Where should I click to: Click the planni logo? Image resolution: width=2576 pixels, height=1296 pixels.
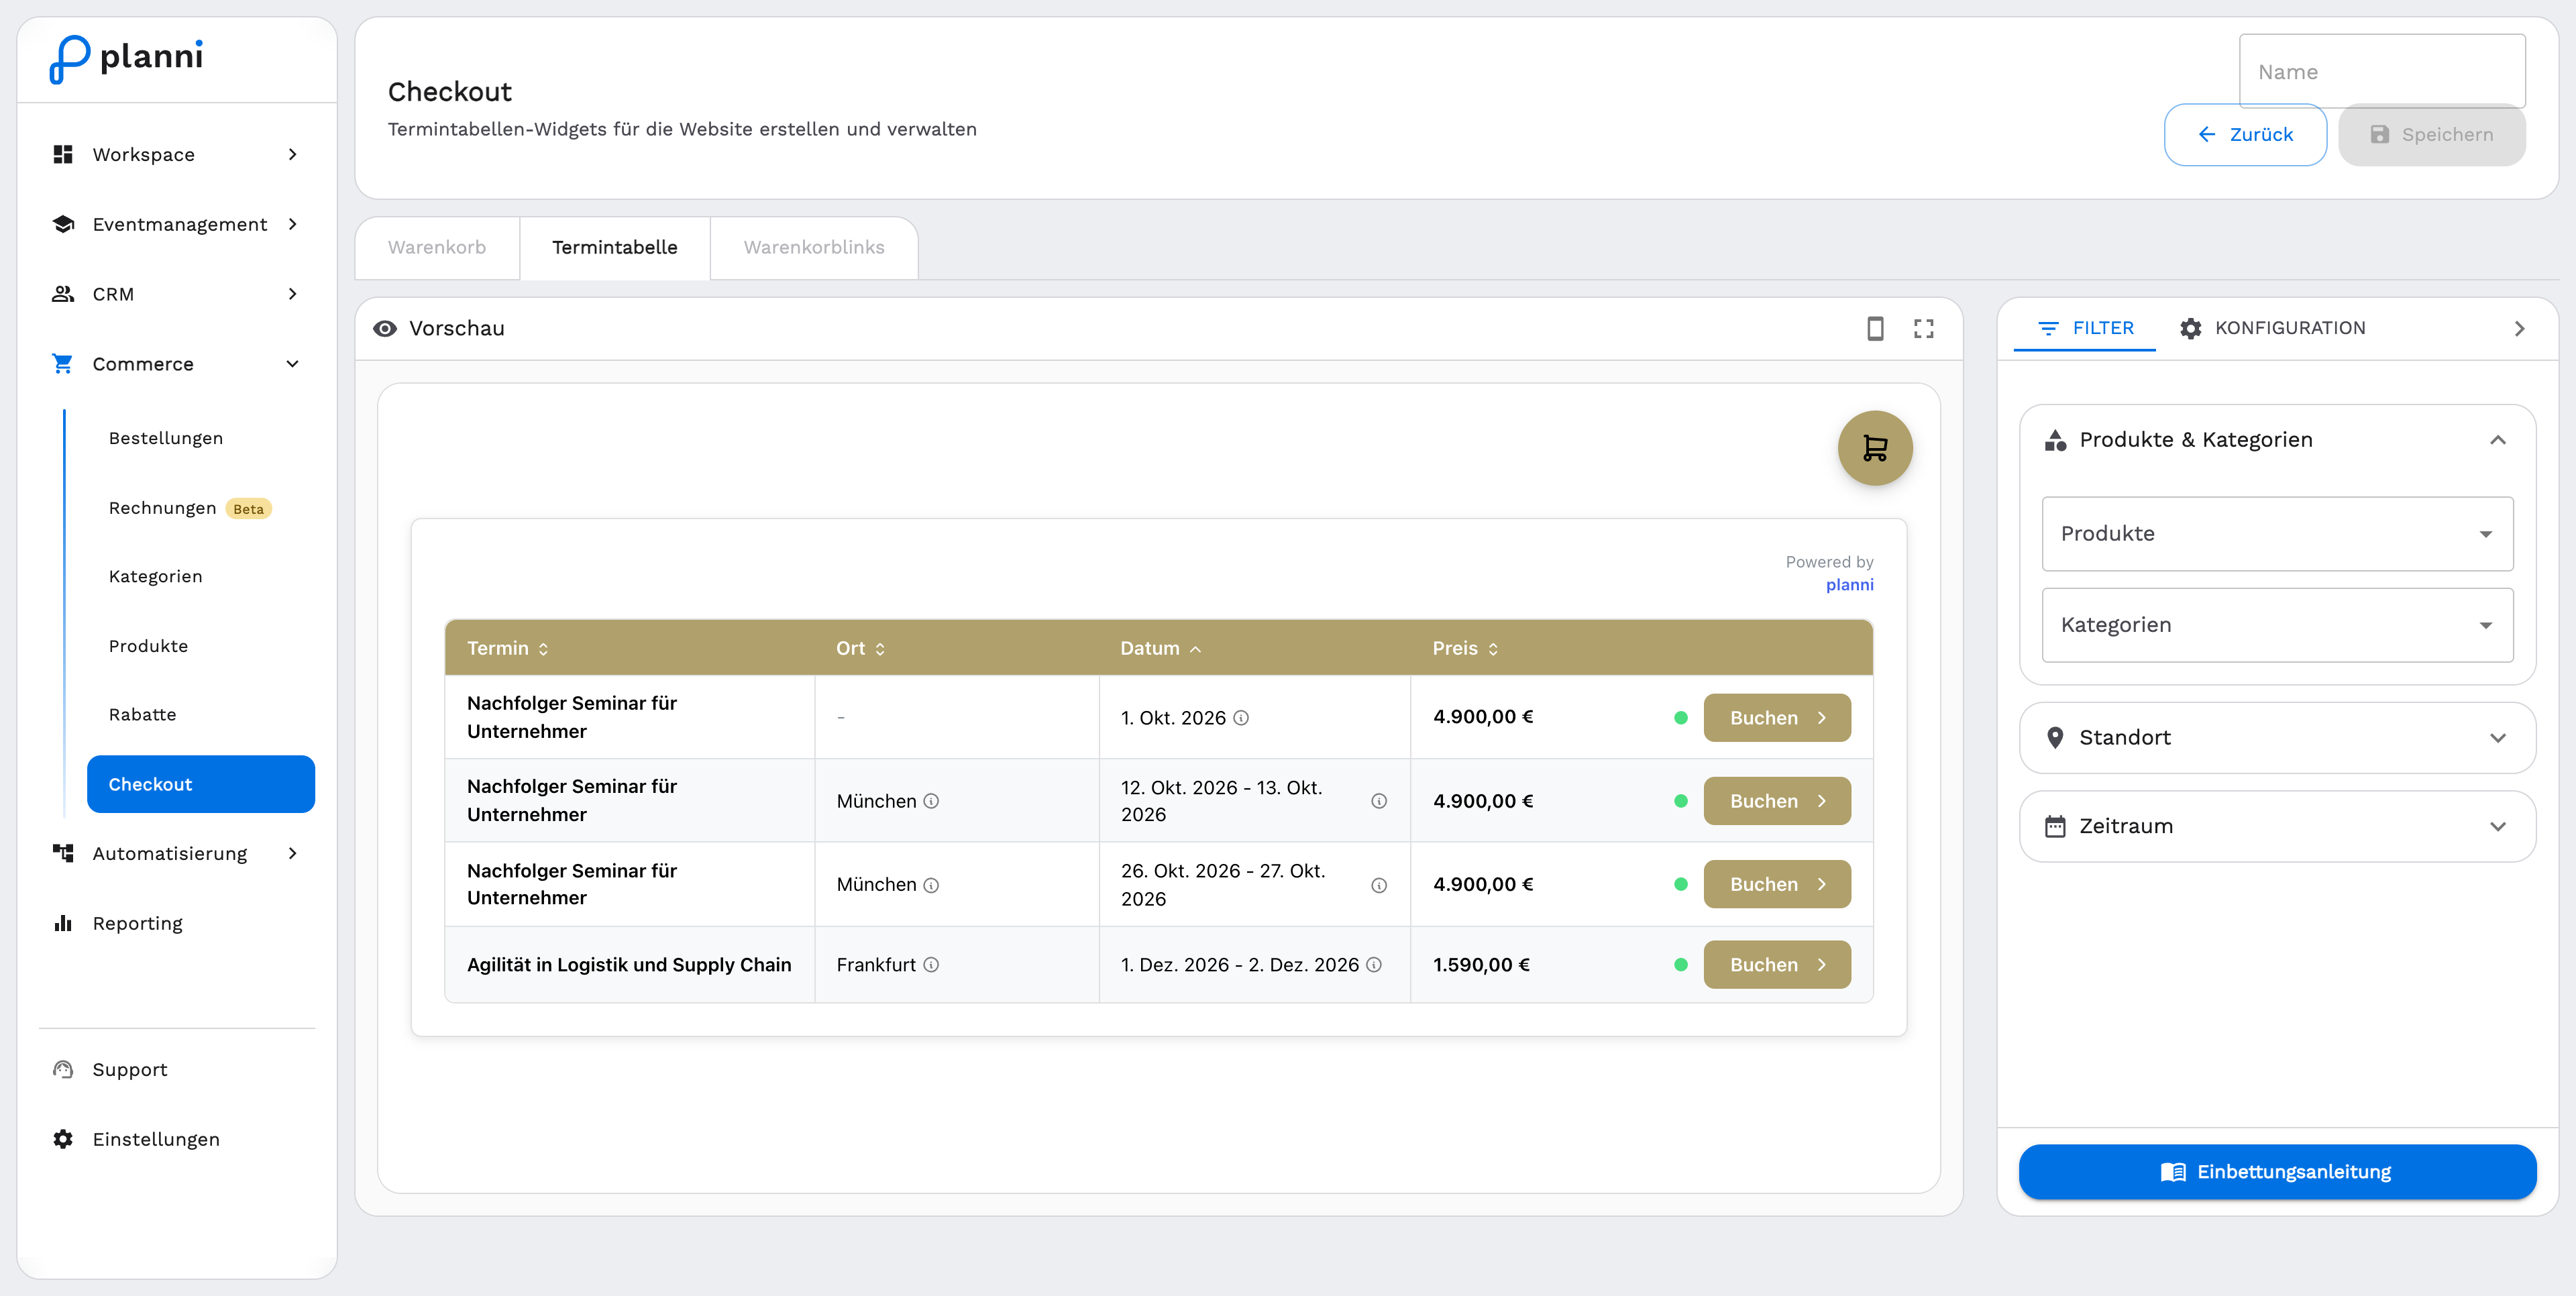126,59
